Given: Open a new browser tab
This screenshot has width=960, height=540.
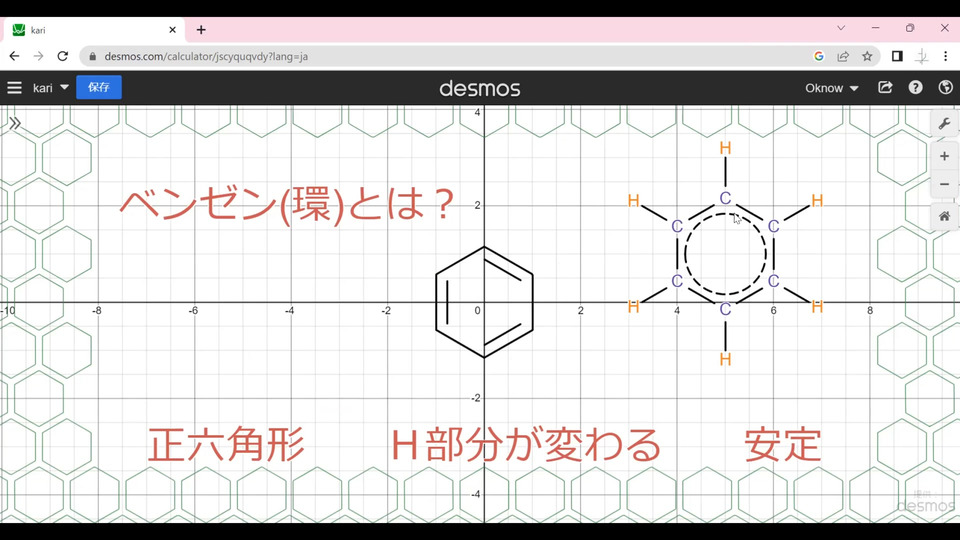Looking at the screenshot, I should 201,29.
